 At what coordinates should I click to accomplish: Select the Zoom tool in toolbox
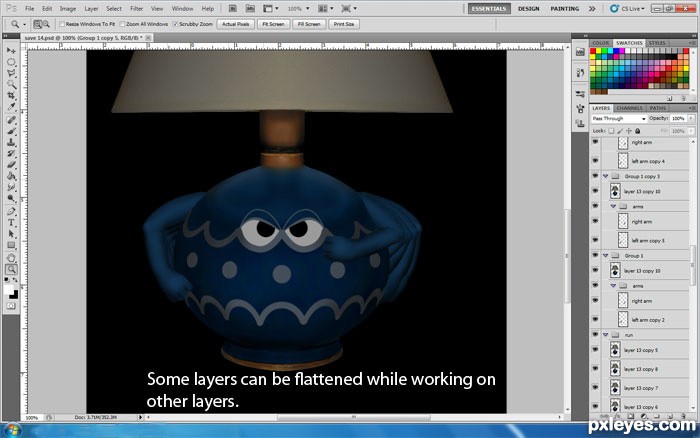coord(11,269)
